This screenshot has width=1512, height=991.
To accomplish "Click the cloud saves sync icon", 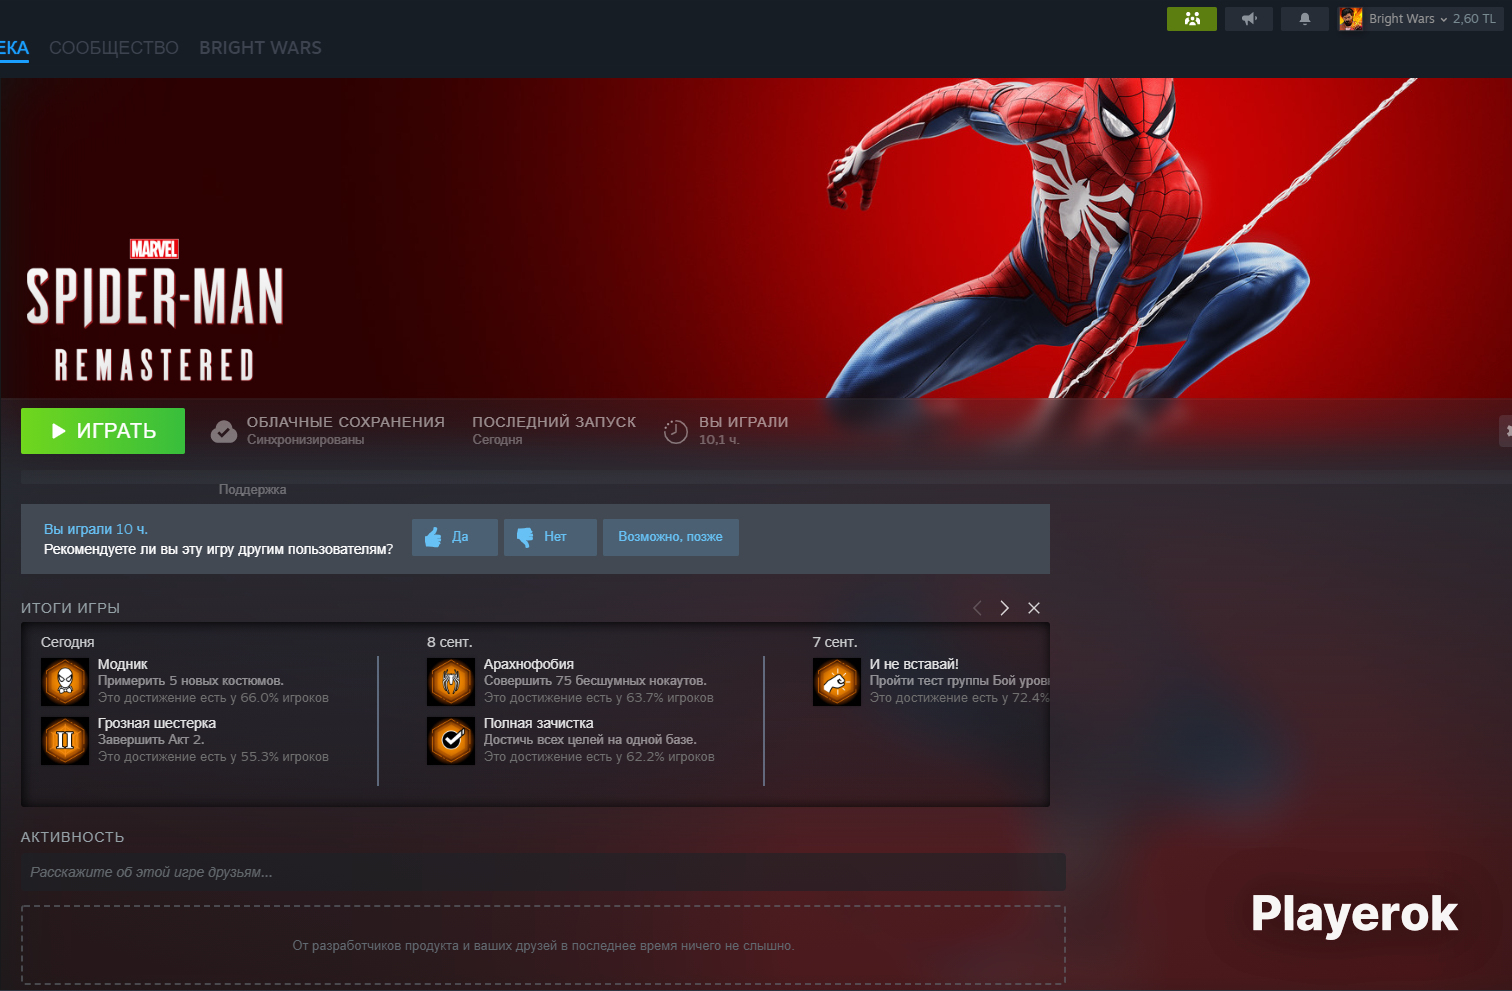I will (224, 431).
